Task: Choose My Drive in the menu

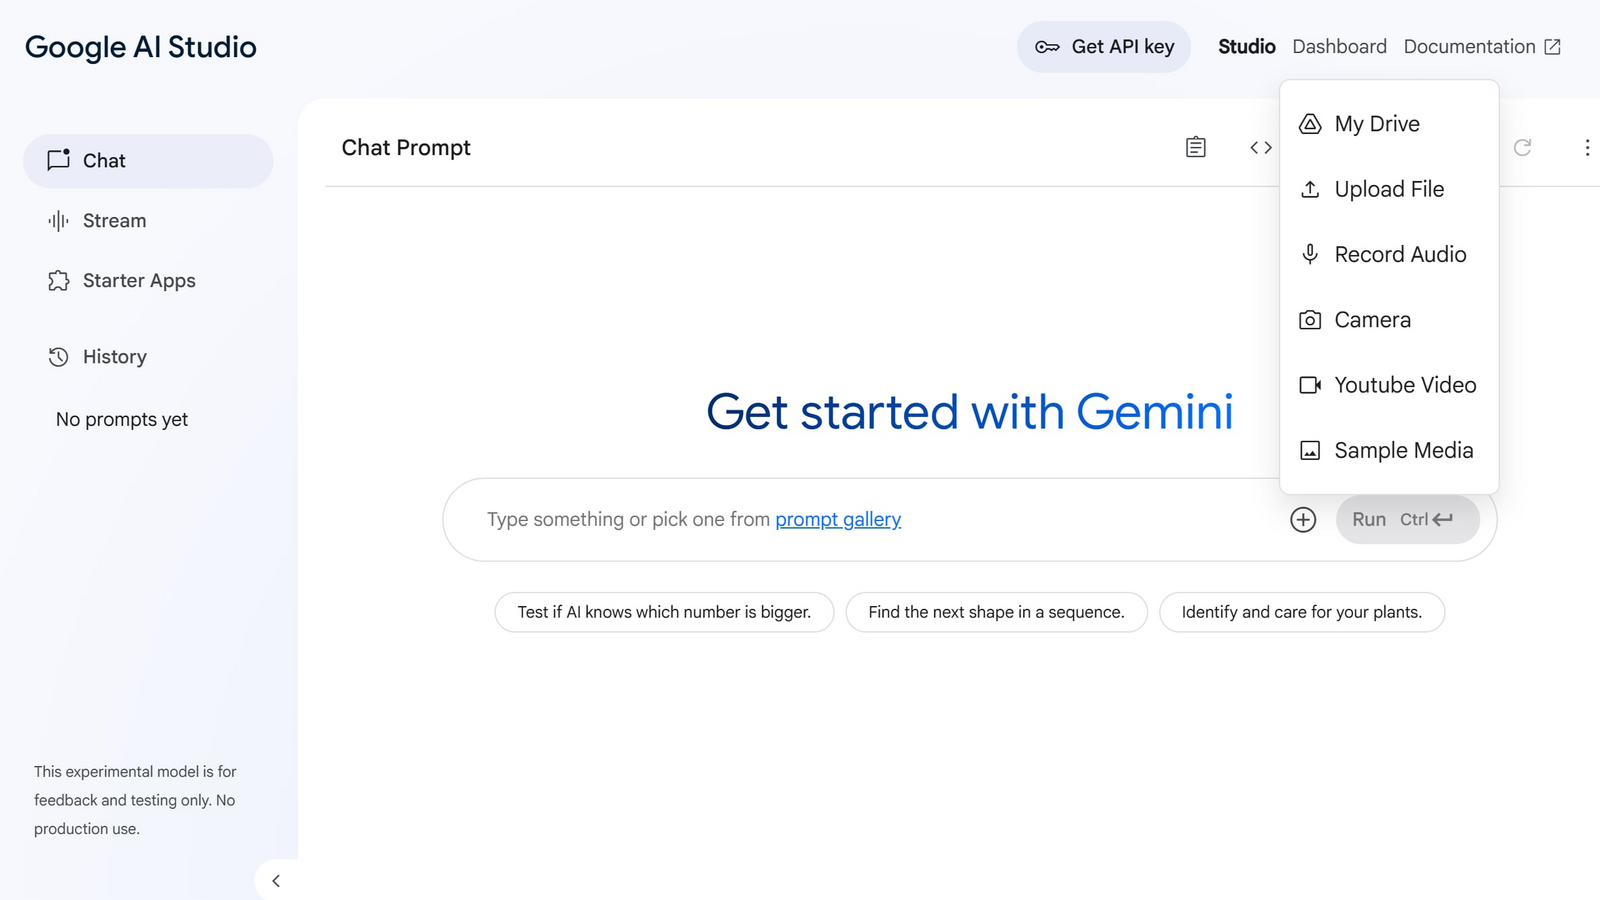Action: click(1377, 123)
